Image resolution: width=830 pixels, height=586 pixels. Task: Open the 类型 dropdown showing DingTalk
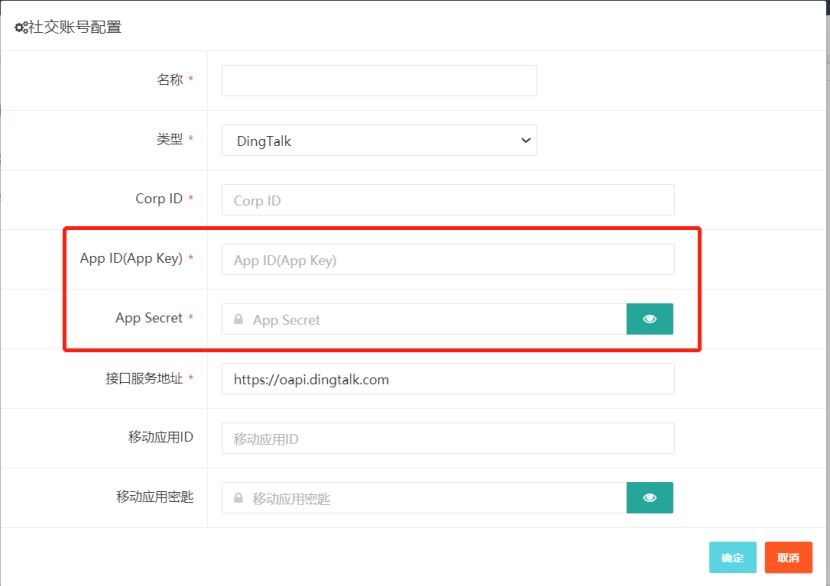click(378, 140)
